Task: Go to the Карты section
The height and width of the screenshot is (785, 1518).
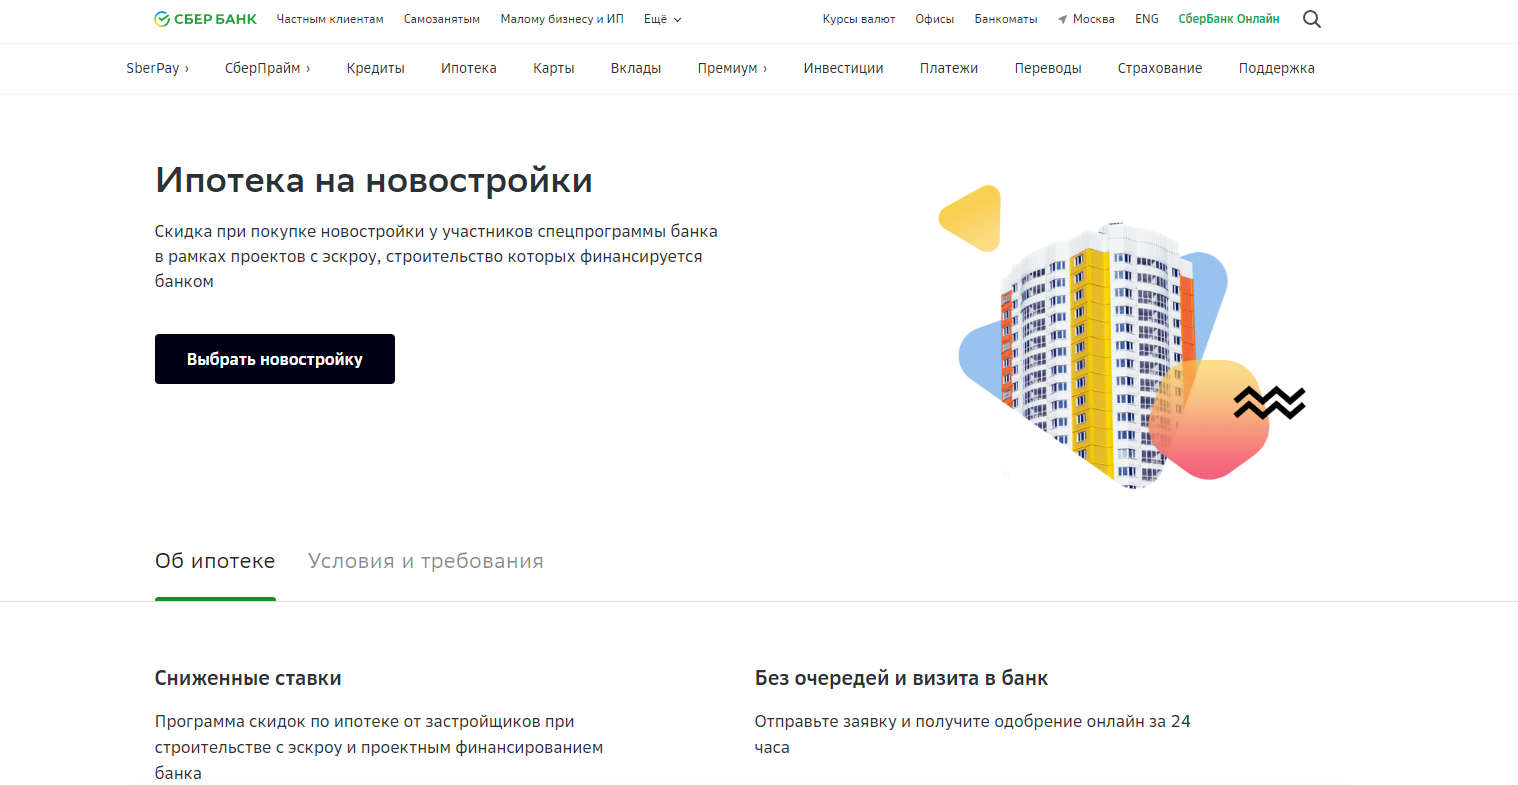Action: [x=554, y=68]
